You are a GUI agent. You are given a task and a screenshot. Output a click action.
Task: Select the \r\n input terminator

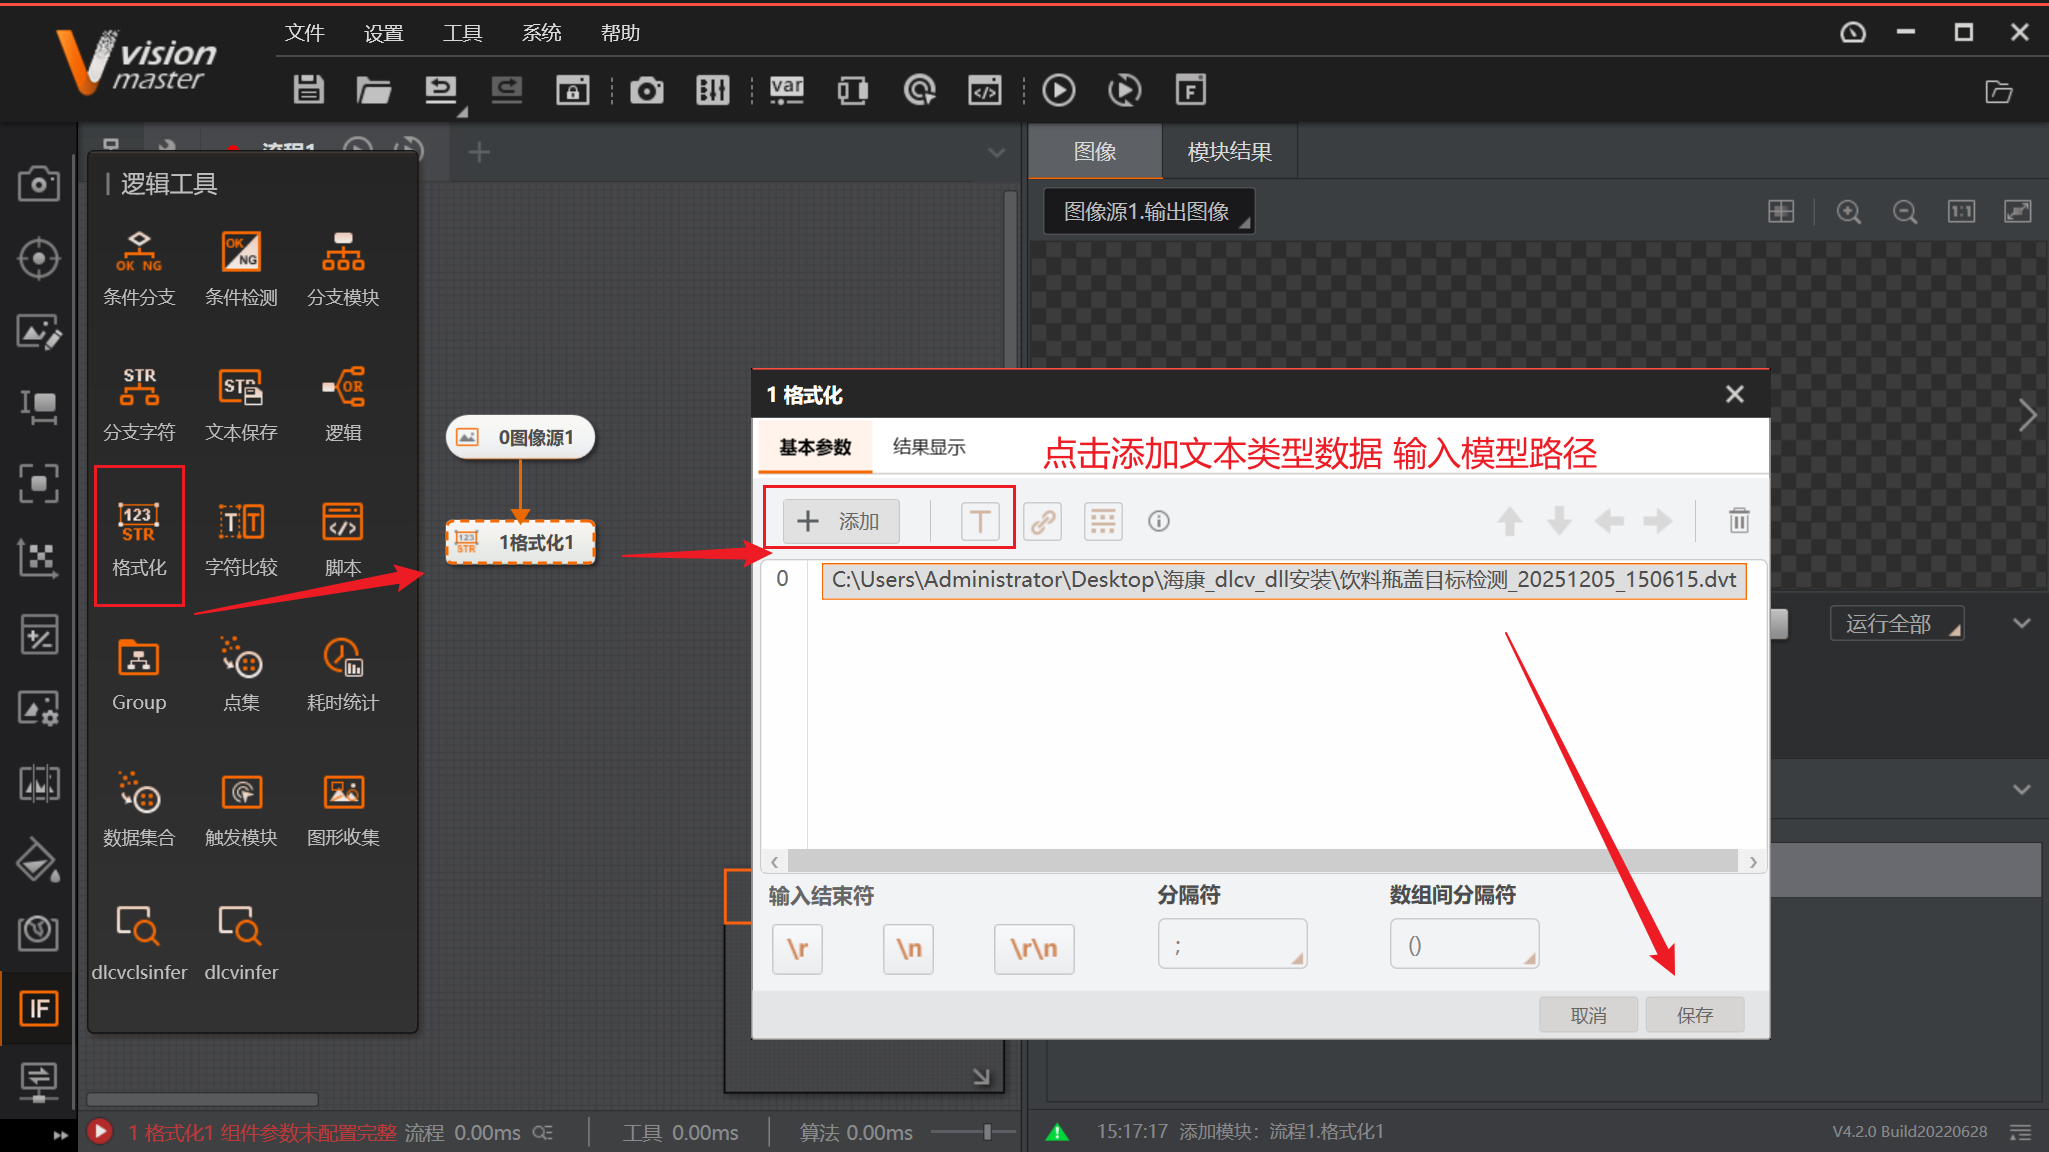1033,948
